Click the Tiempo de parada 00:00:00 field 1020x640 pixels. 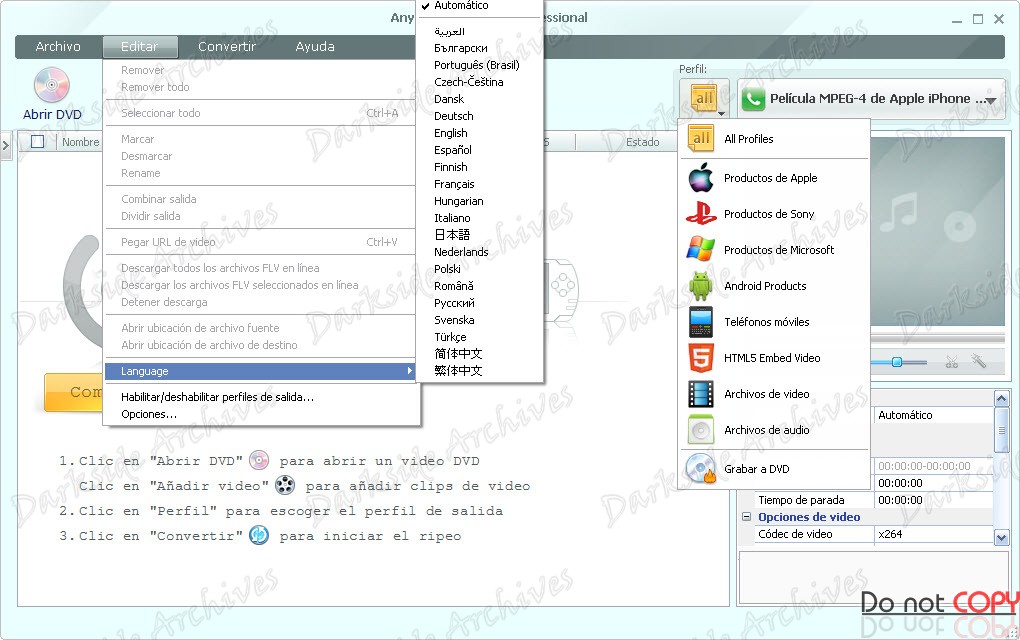pyautogui.click(x=933, y=500)
